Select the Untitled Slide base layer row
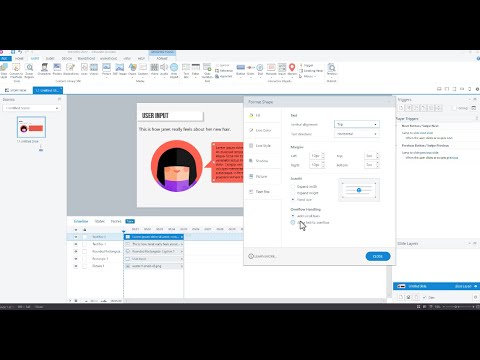The height and width of the screenshot is (360, 480). [436, 286]
